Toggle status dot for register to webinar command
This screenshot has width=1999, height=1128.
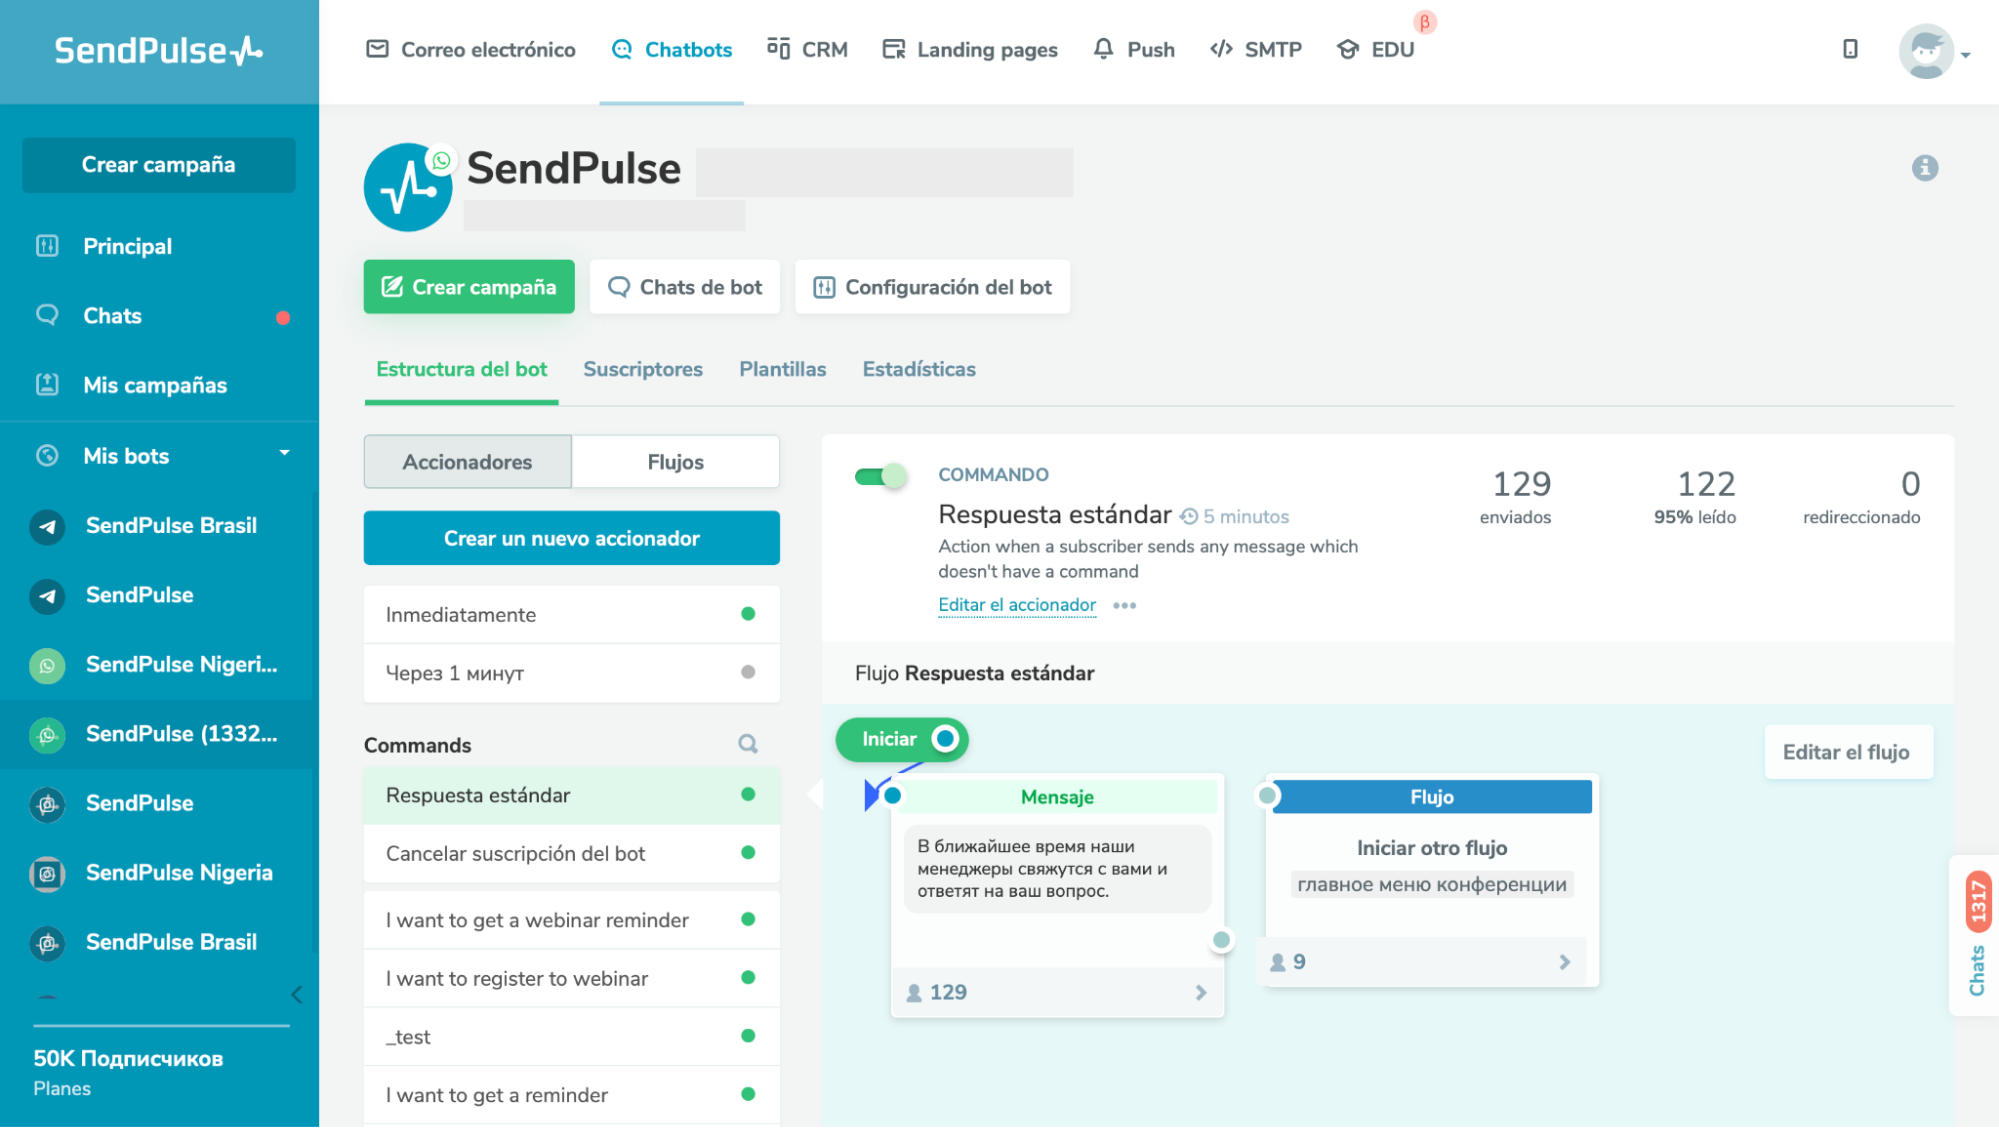(x=747, y=977)
